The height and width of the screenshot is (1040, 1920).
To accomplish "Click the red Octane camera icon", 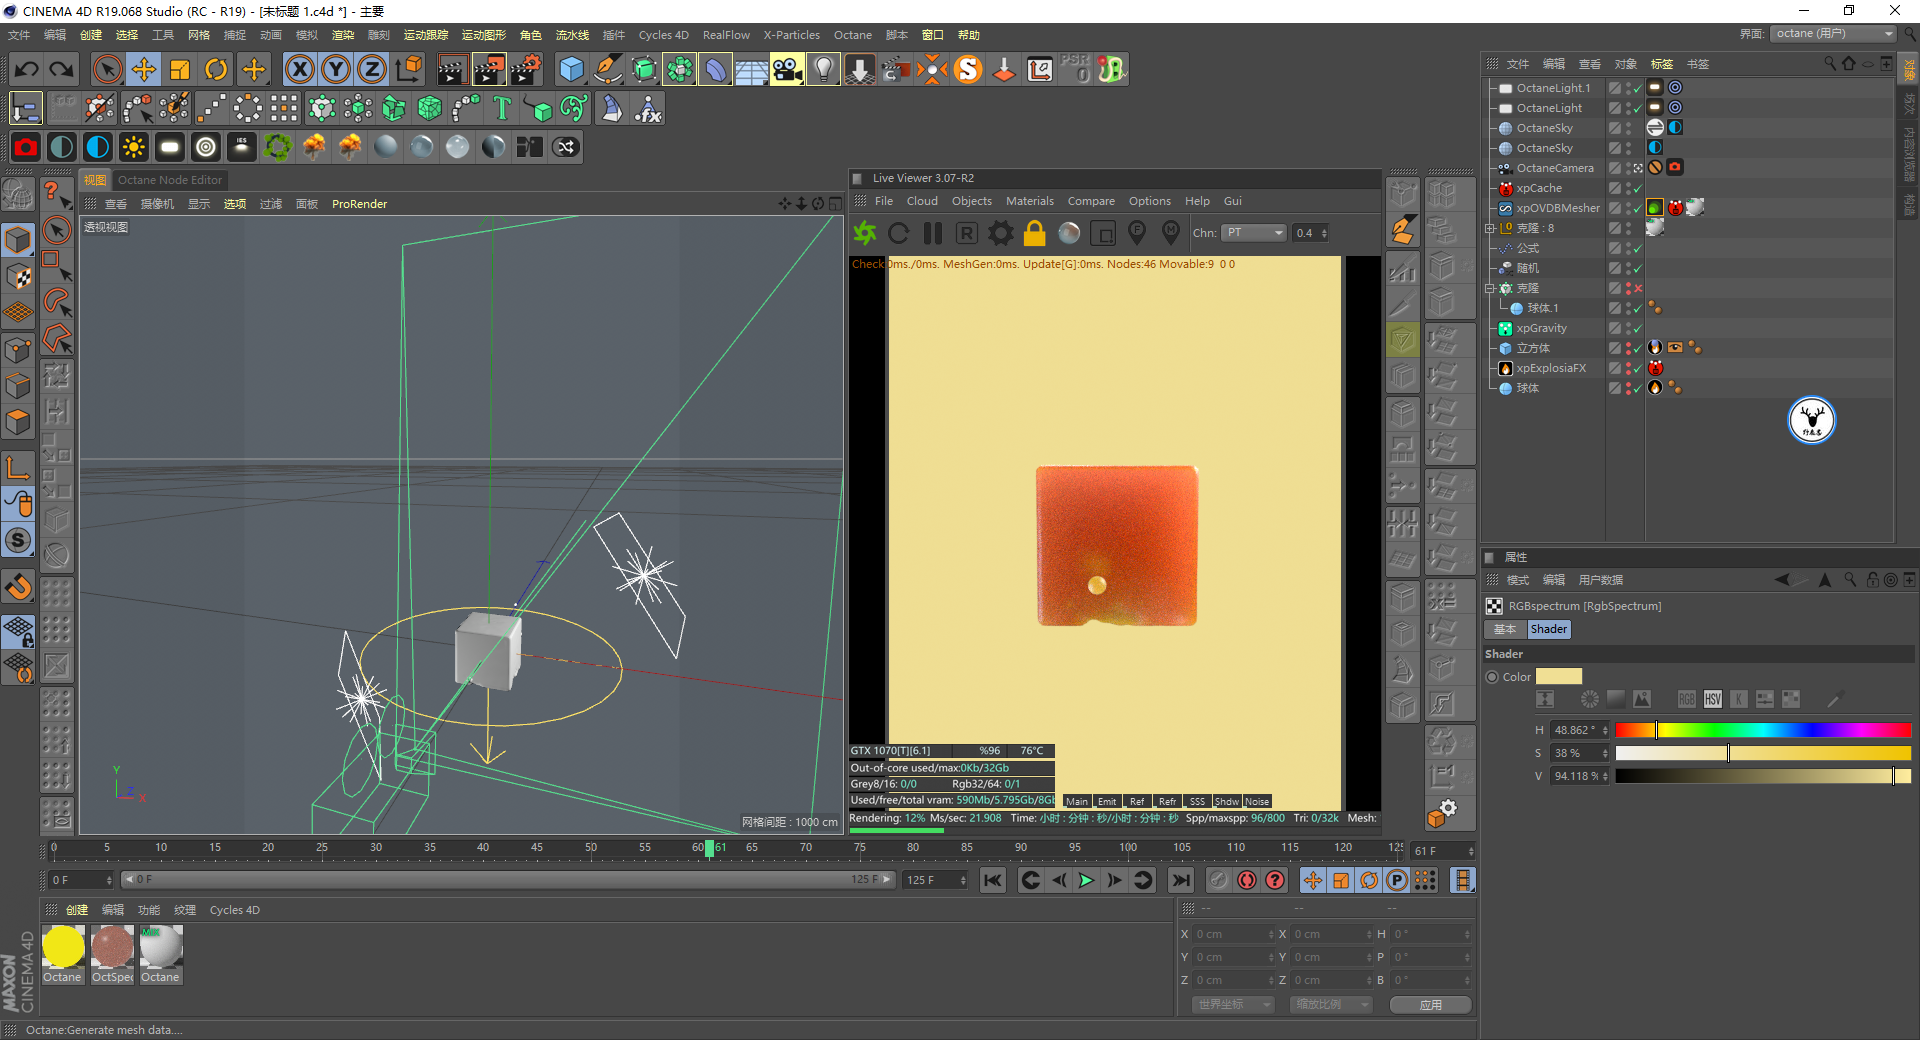I will [26, 147].
